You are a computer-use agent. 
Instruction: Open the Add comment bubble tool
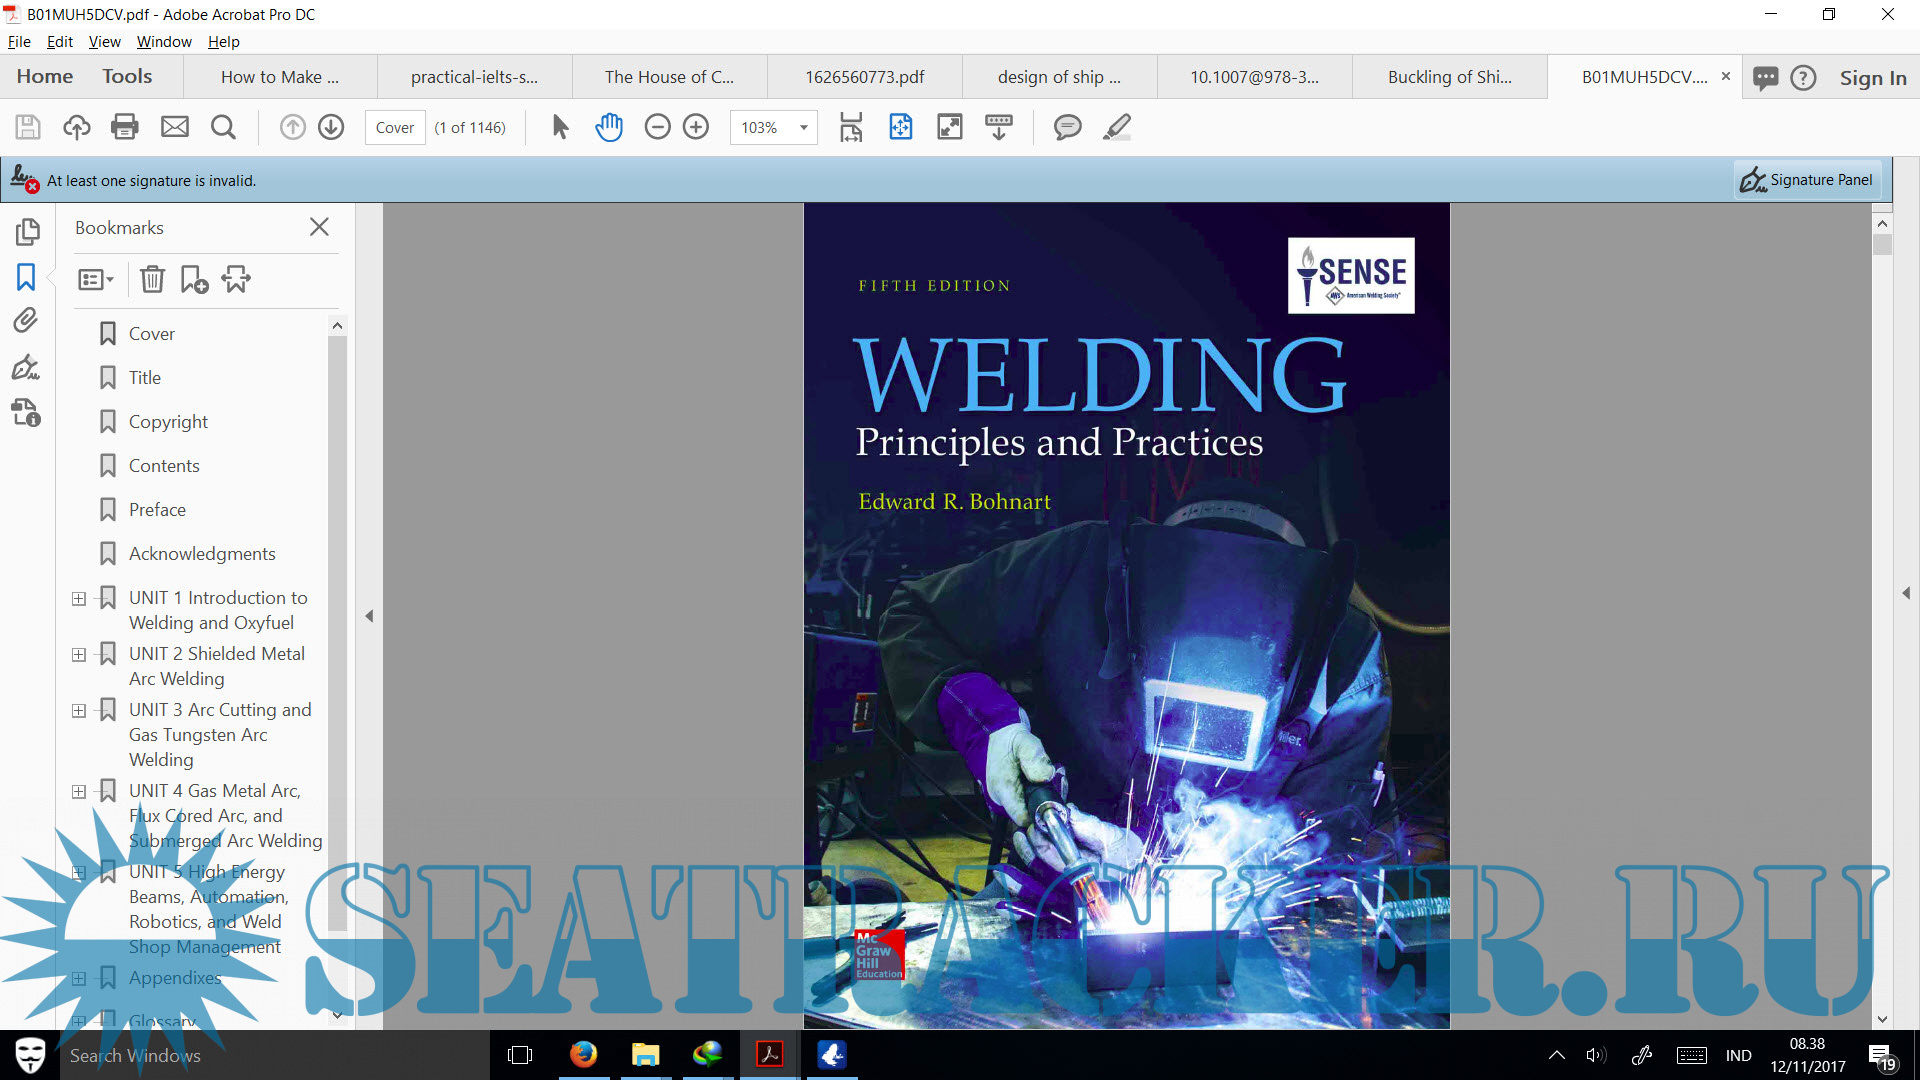1067,127
